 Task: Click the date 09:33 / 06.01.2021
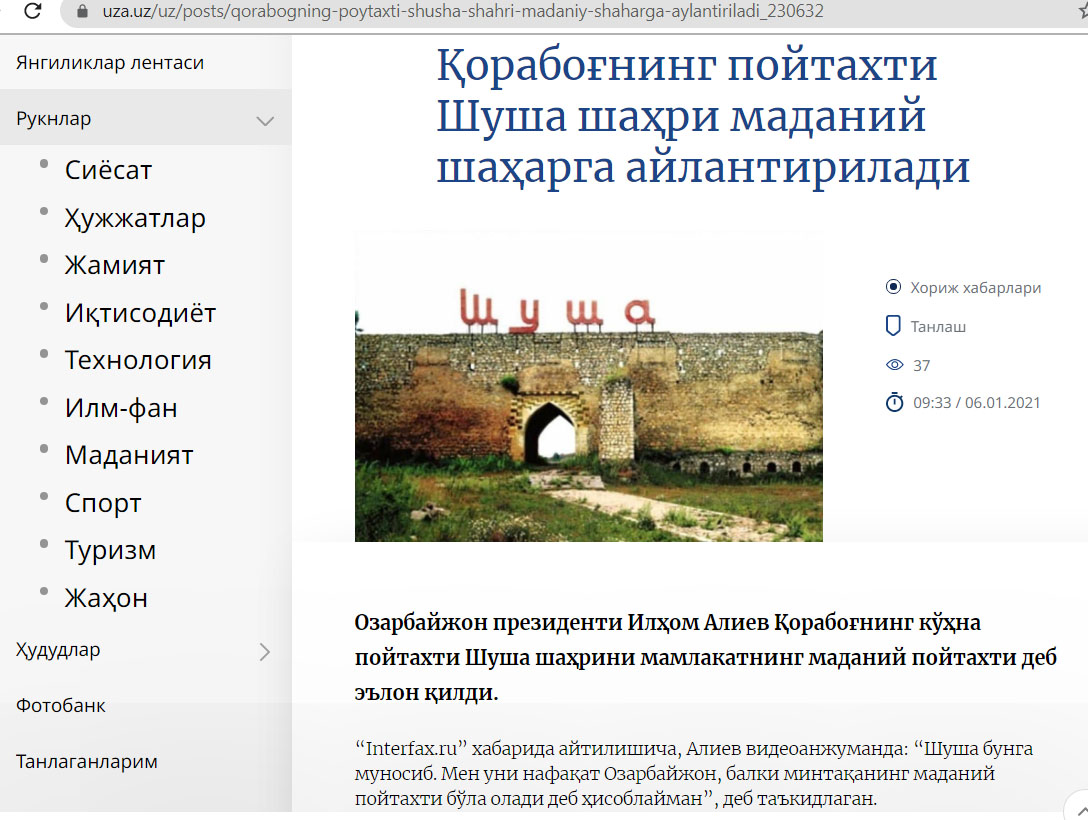click(976, 403)
